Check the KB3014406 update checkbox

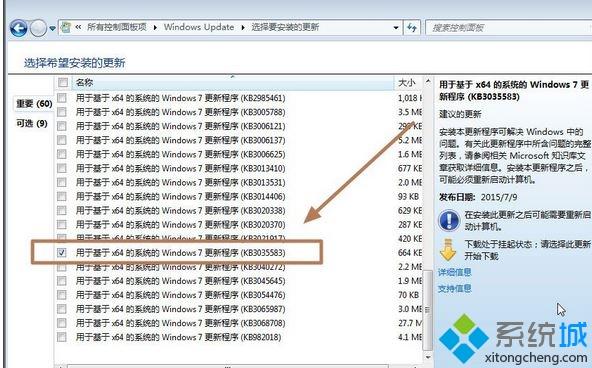[x=62, y=196]
